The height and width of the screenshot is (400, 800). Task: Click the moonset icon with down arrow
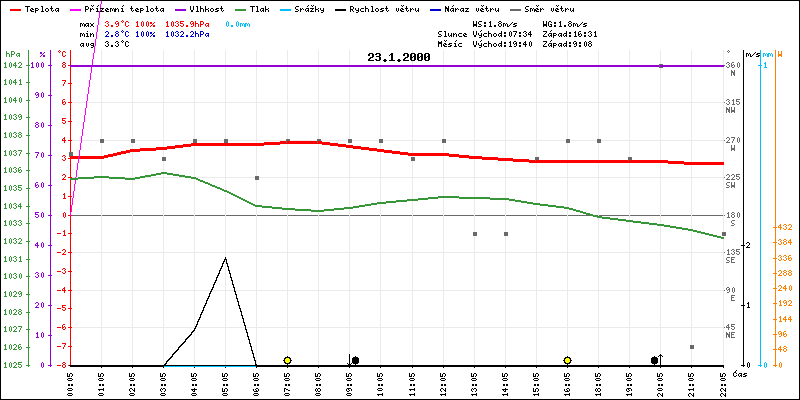353,360
